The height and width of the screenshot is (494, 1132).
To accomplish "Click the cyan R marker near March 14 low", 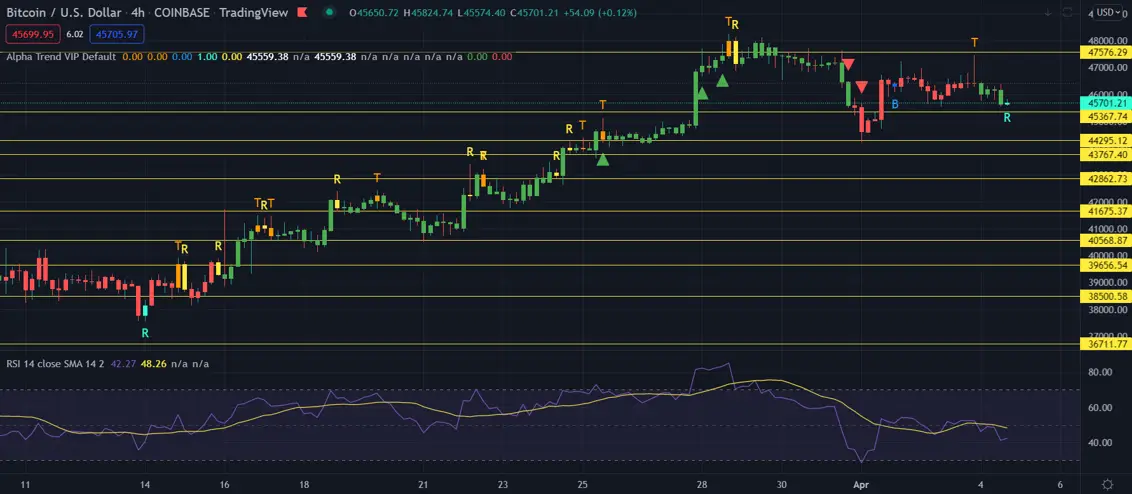I will click(145, 332).
